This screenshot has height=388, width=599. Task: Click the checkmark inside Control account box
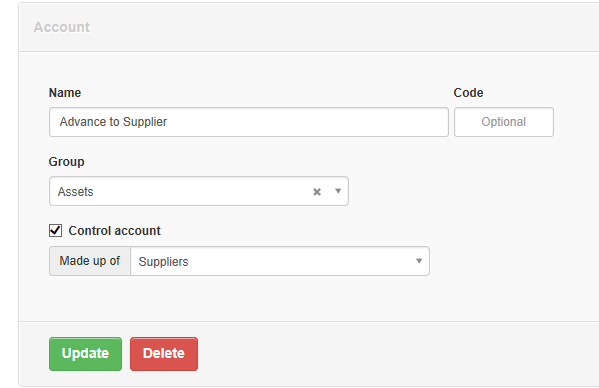pyautogui.click(x=55, y=230)
